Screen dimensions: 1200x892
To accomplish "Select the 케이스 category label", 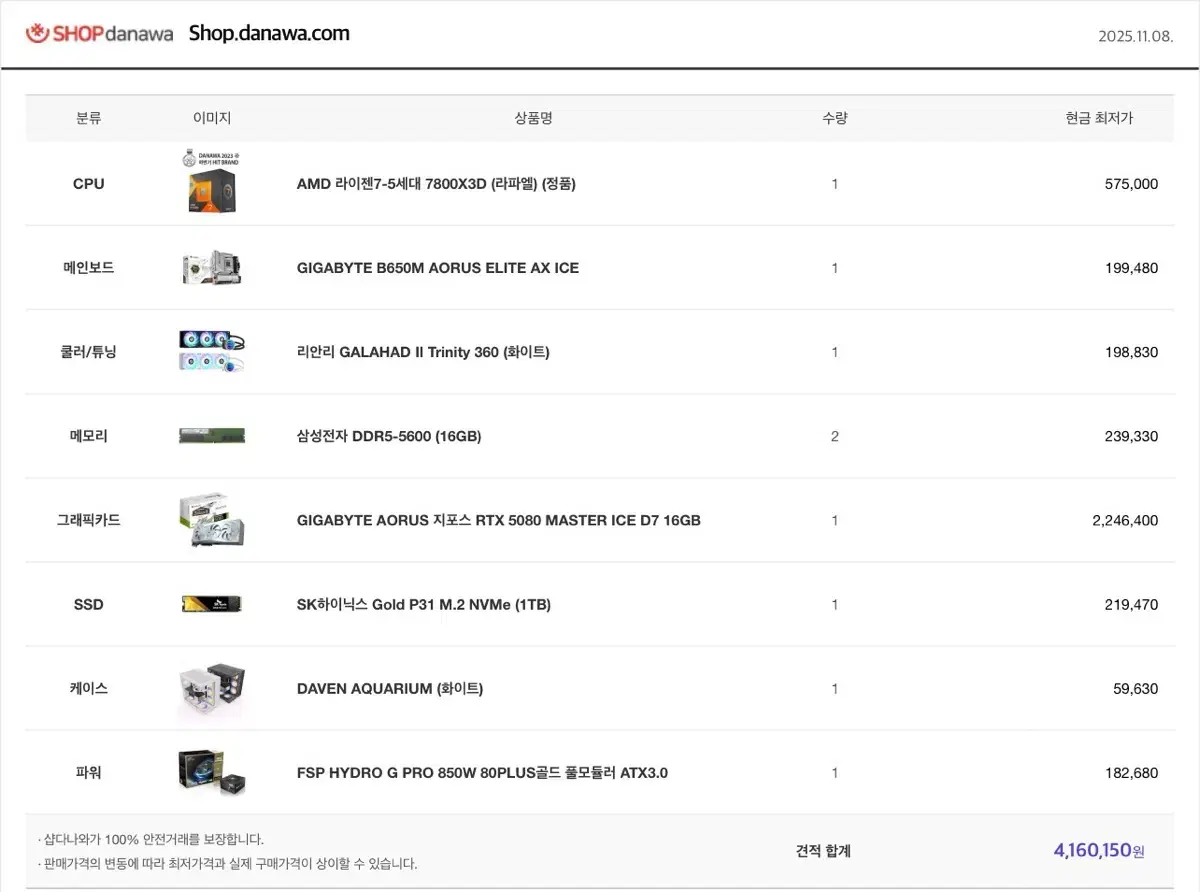I will click(88, 688).
